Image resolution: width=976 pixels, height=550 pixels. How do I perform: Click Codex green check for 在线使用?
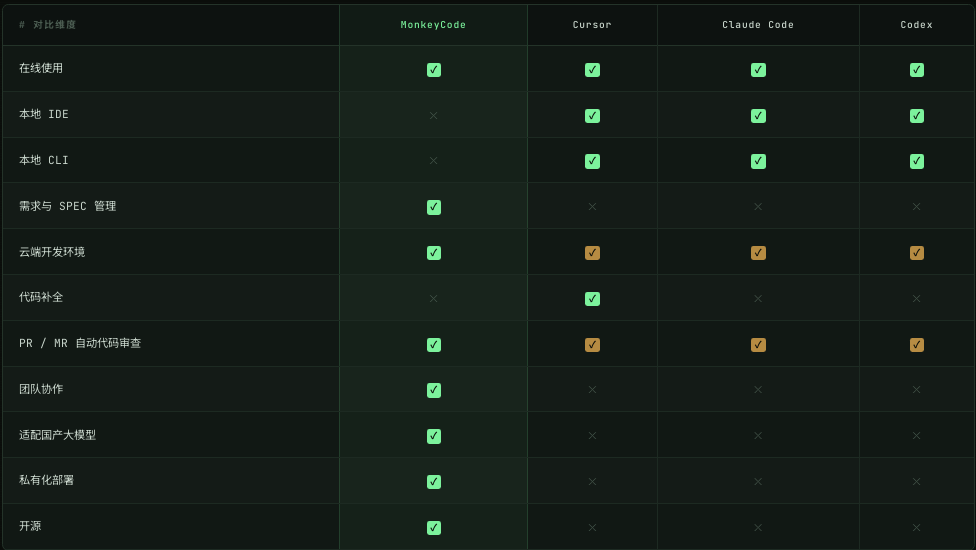(917, 70)
